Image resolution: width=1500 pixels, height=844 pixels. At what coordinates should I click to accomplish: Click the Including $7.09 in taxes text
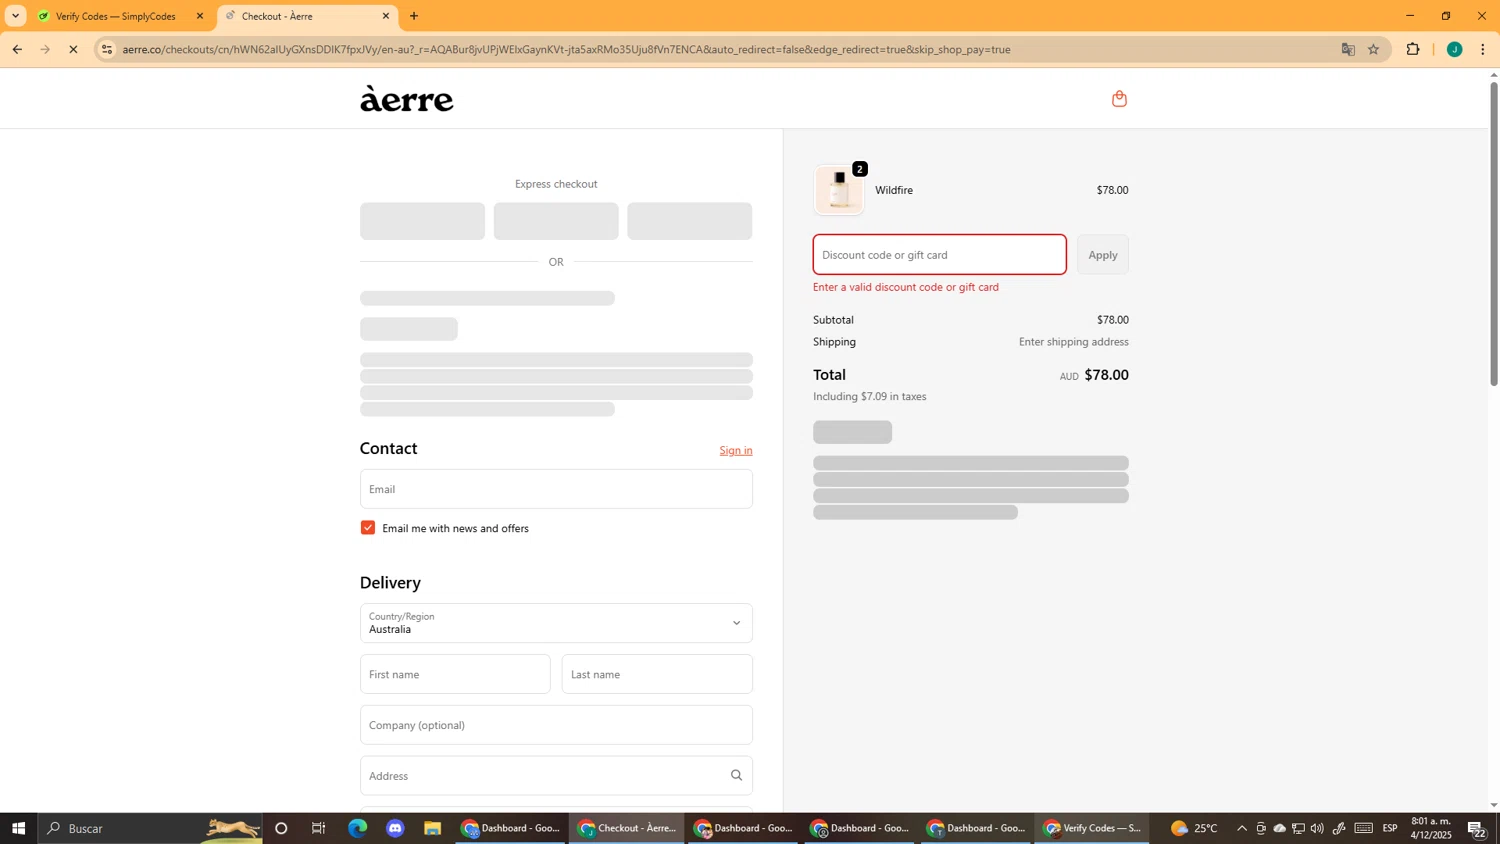[x=870, y=397]
